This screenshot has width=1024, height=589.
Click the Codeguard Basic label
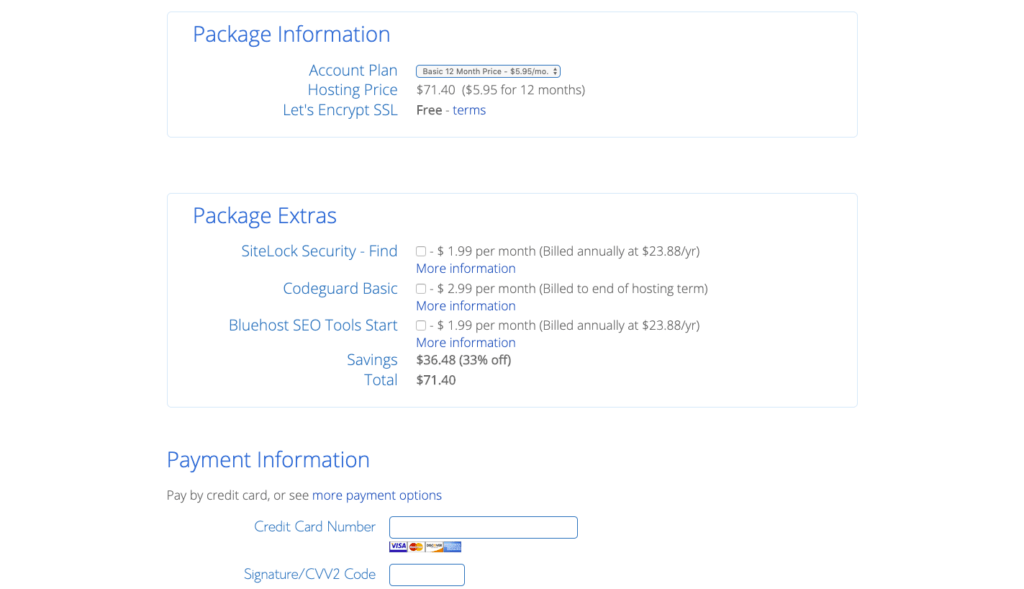(x=340, y=288)
